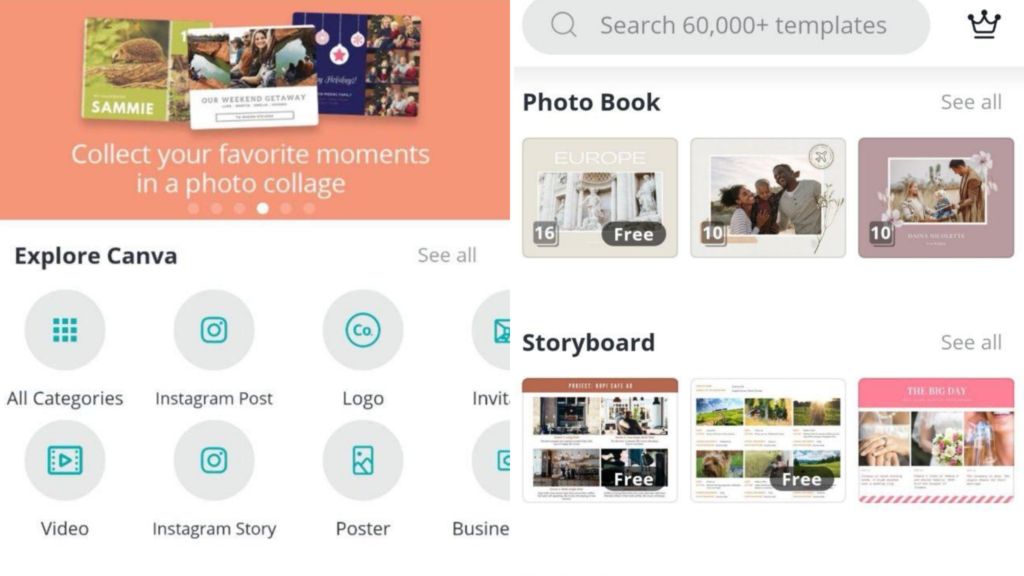Viewport: 1024px width, 576px height.
Task: Jump to the first banner carousel dot
Action: [x=193, y=208]
